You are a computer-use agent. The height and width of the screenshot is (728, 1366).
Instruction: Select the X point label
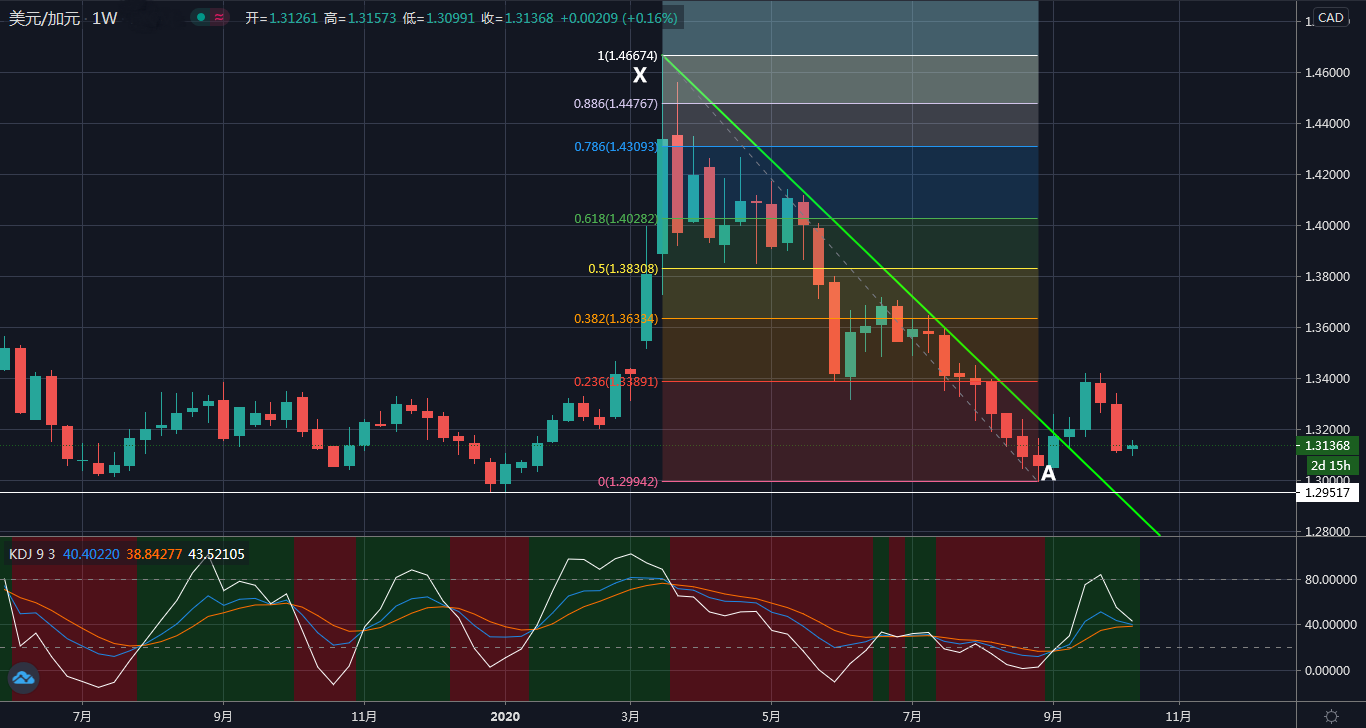640,75
